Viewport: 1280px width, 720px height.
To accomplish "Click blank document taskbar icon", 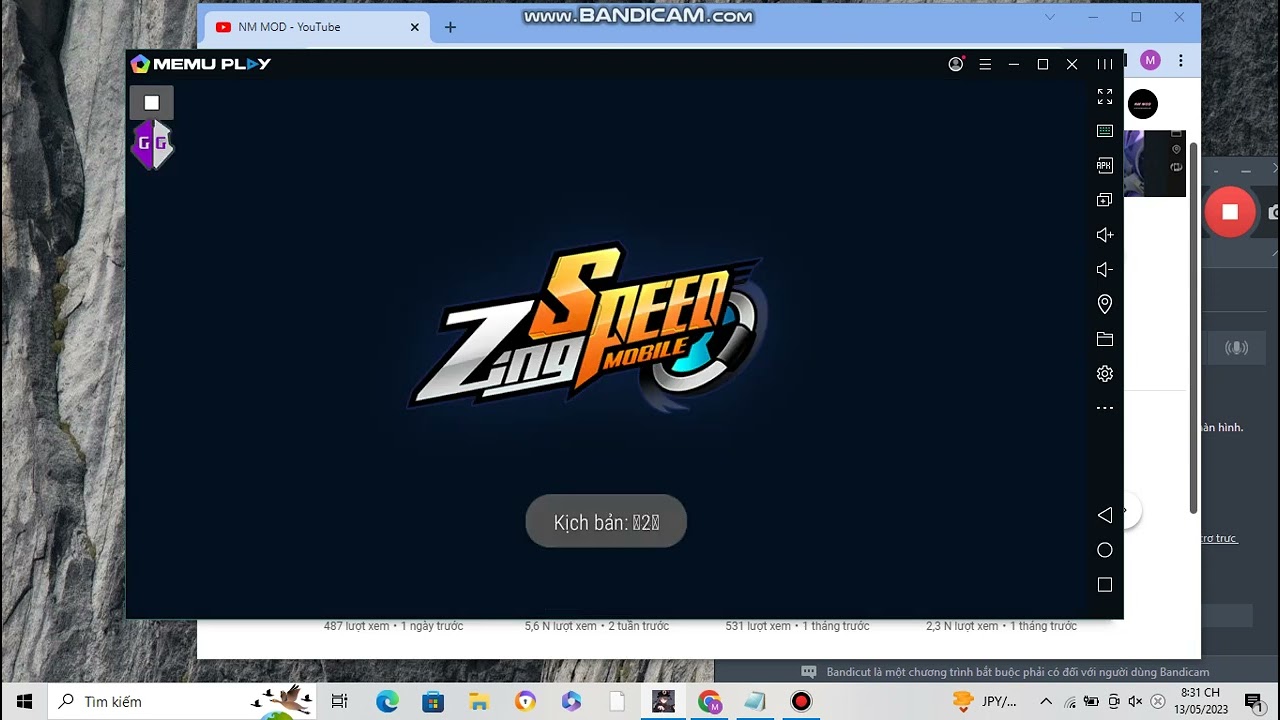I will [617, 702].
